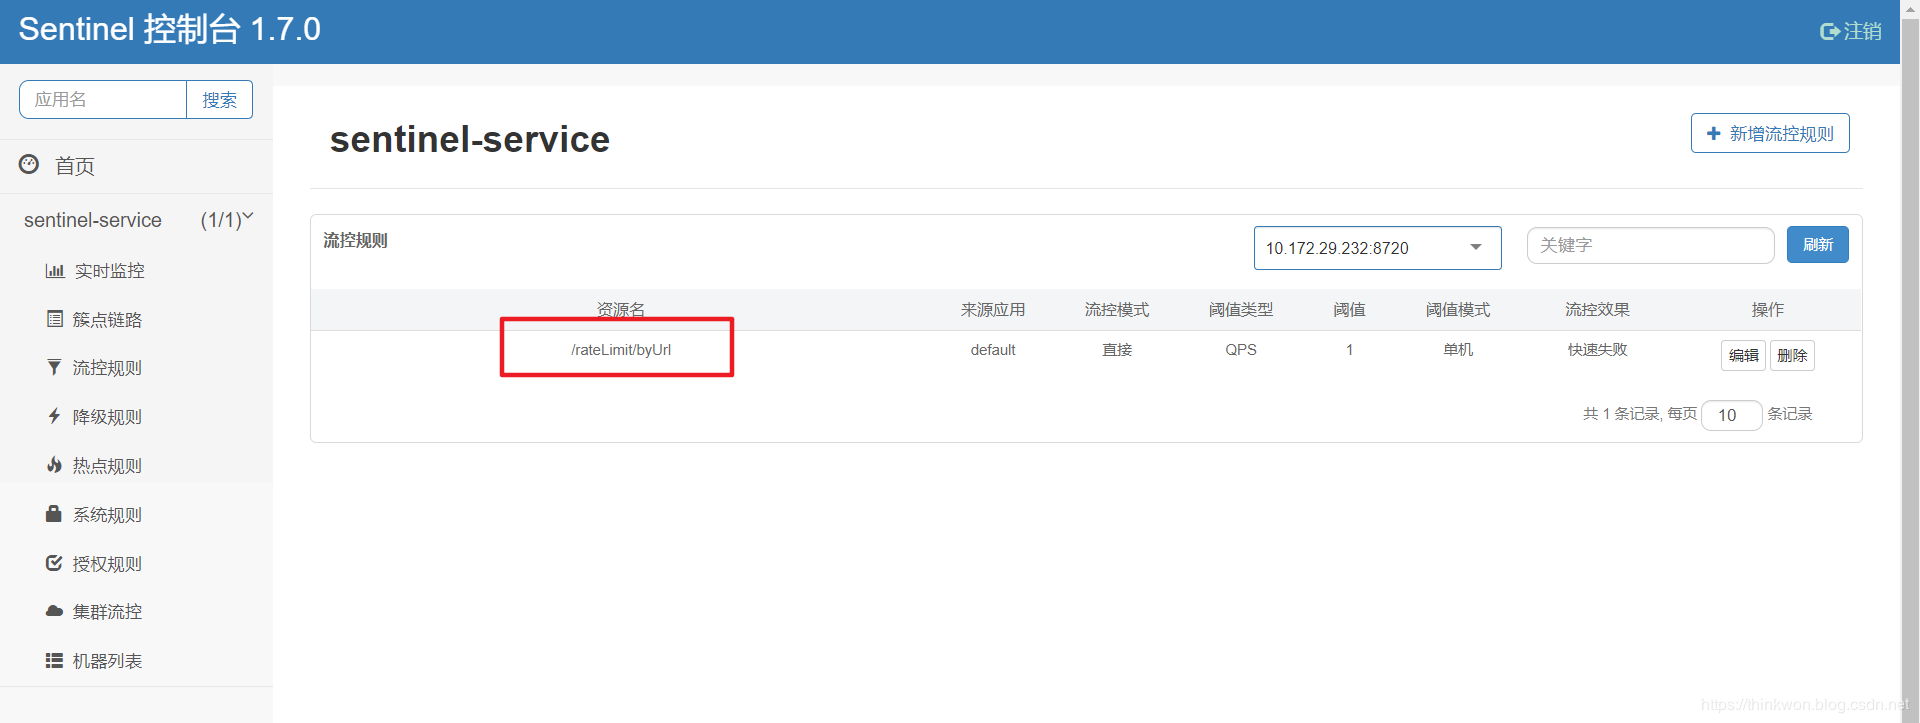Click the bar chart icon for 实时监控

pos(55,271)
